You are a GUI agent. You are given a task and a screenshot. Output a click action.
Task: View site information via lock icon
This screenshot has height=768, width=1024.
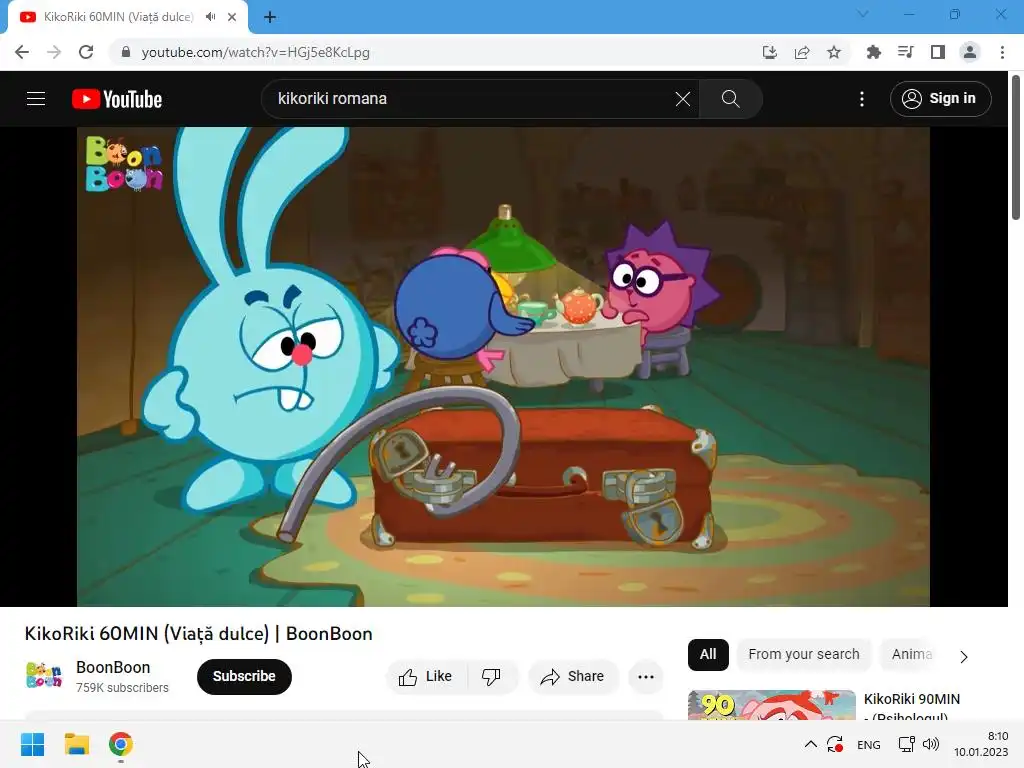(x=126, y=52)
